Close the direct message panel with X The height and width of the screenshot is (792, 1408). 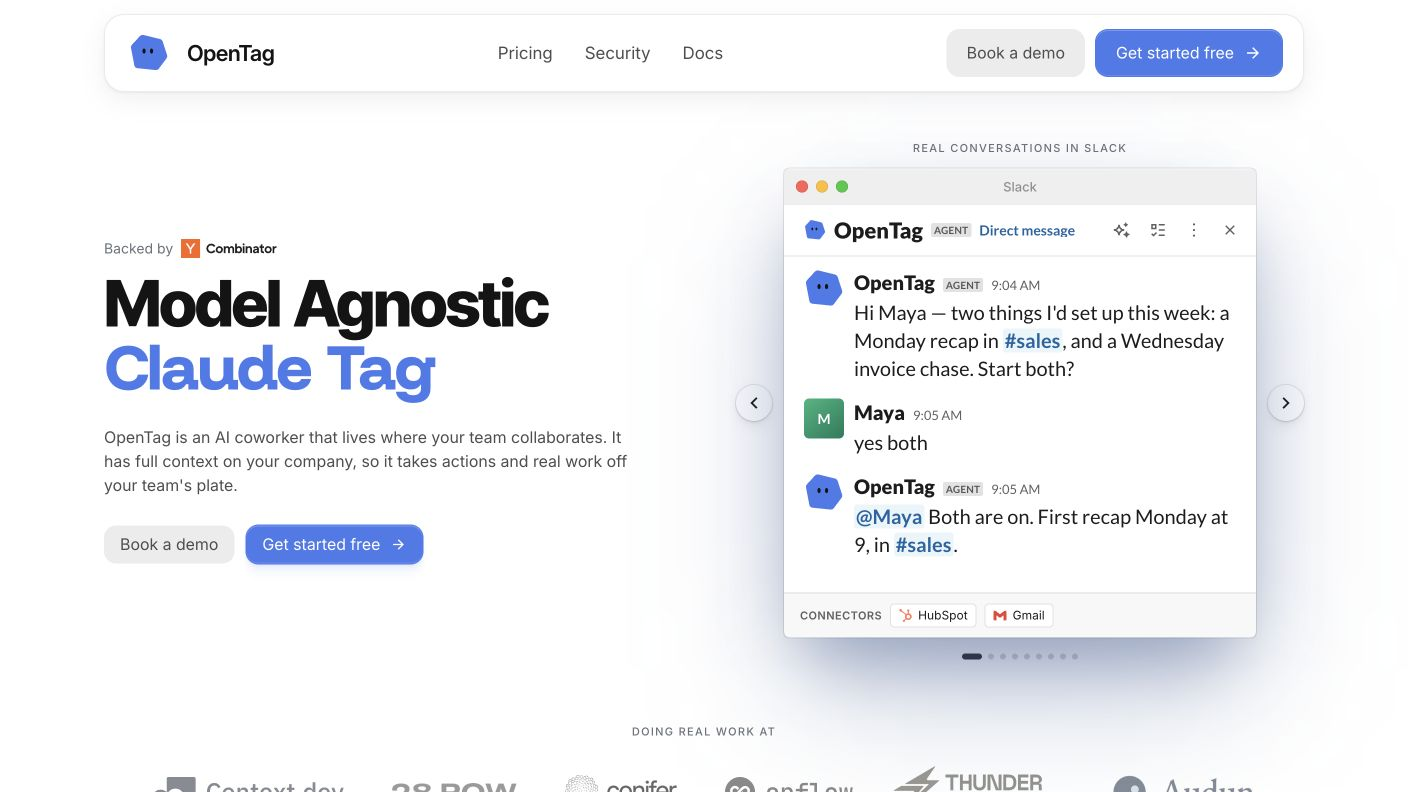pos(1230,230)
